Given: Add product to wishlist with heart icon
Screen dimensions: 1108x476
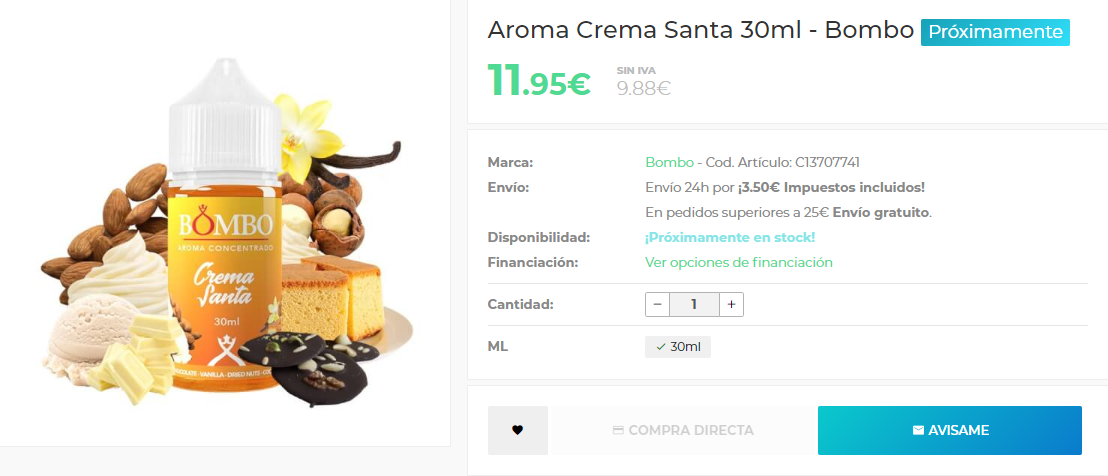Looking at the screenshot, I should (517, 430).
